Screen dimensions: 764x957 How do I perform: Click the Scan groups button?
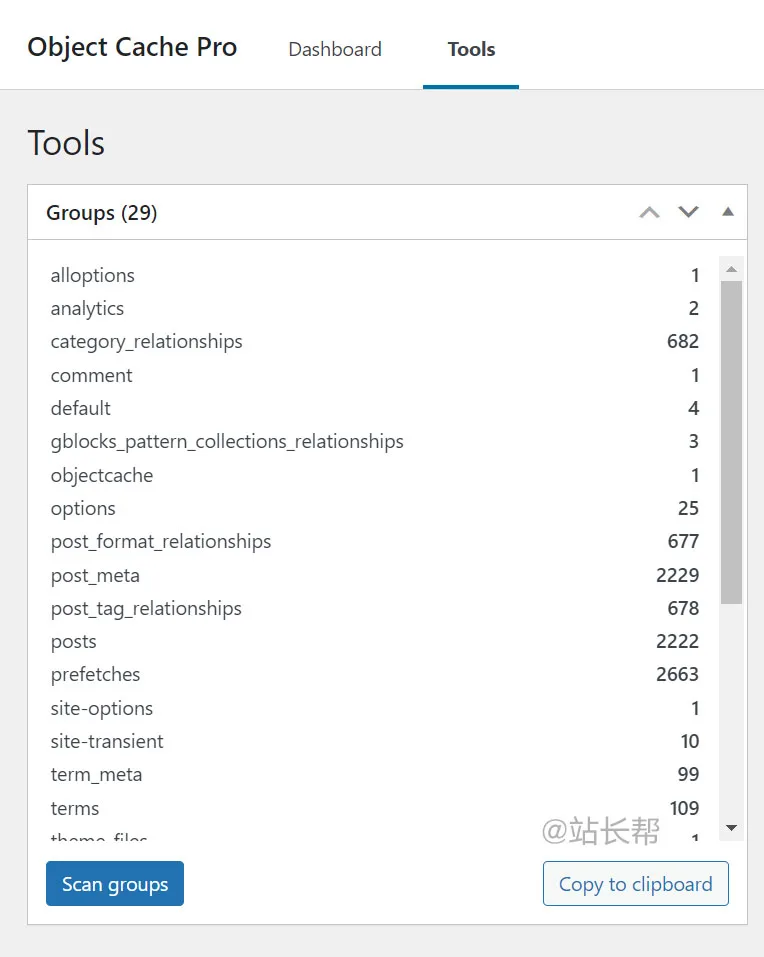coord(115,883)
